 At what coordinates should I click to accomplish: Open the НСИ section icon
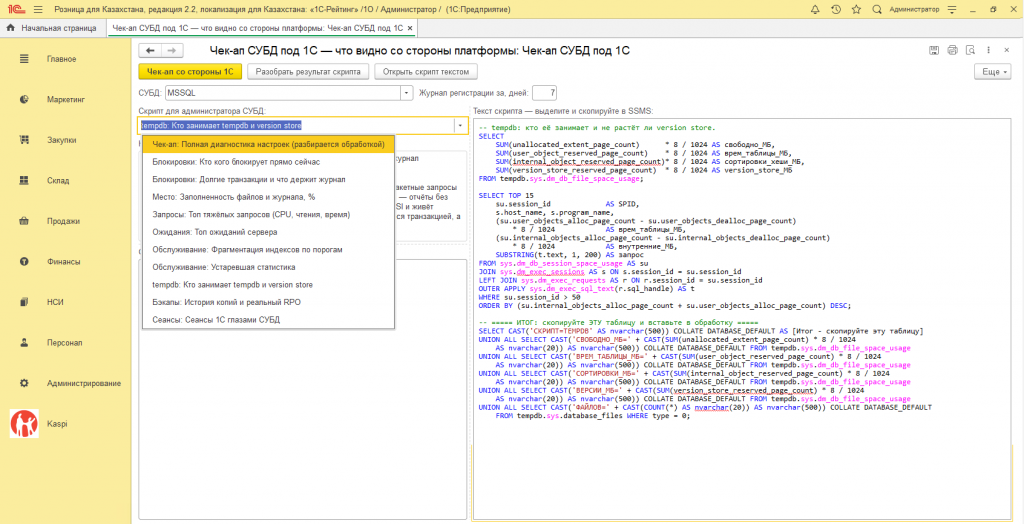pos(24,302)
